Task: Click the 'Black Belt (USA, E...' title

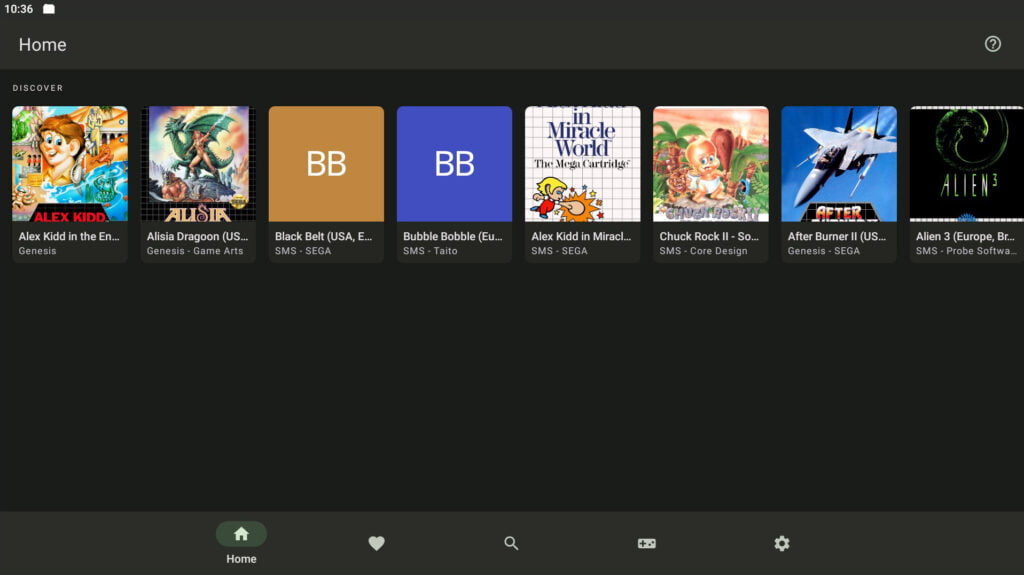Action: coord(323,237)
